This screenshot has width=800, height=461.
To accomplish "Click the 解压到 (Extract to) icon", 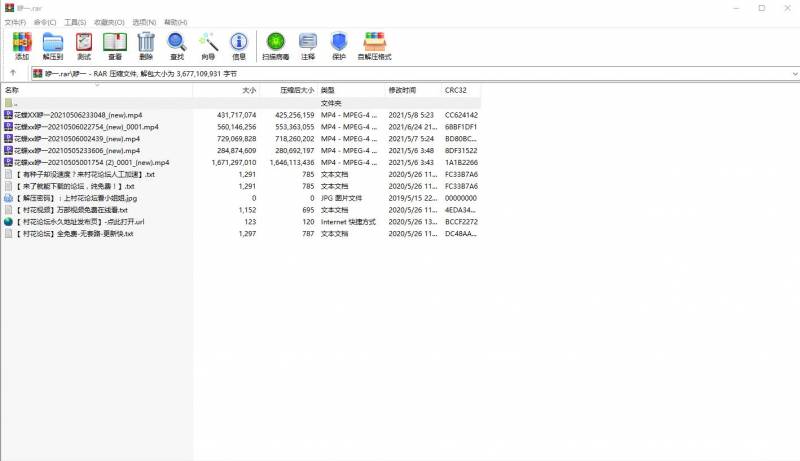I will [53, 45].
